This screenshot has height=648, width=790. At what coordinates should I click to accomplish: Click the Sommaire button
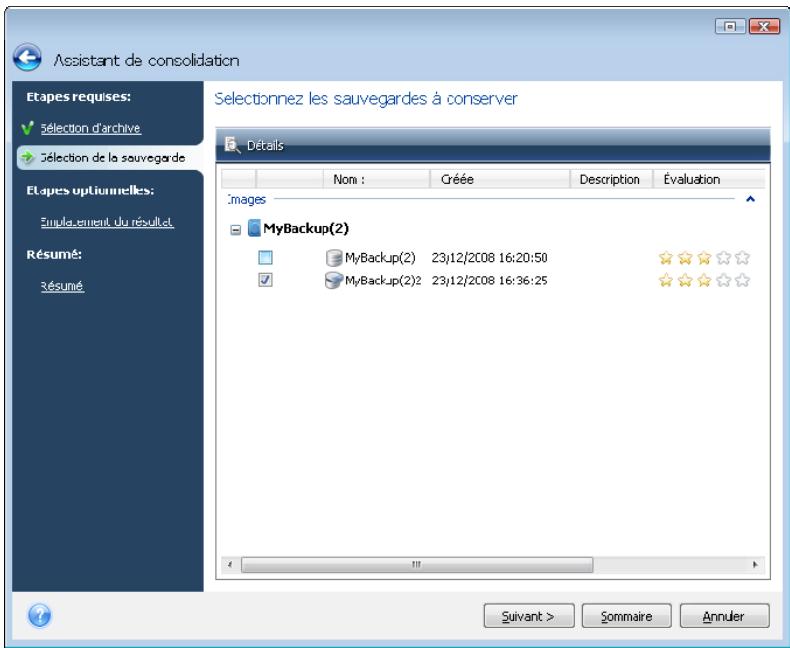626,616
